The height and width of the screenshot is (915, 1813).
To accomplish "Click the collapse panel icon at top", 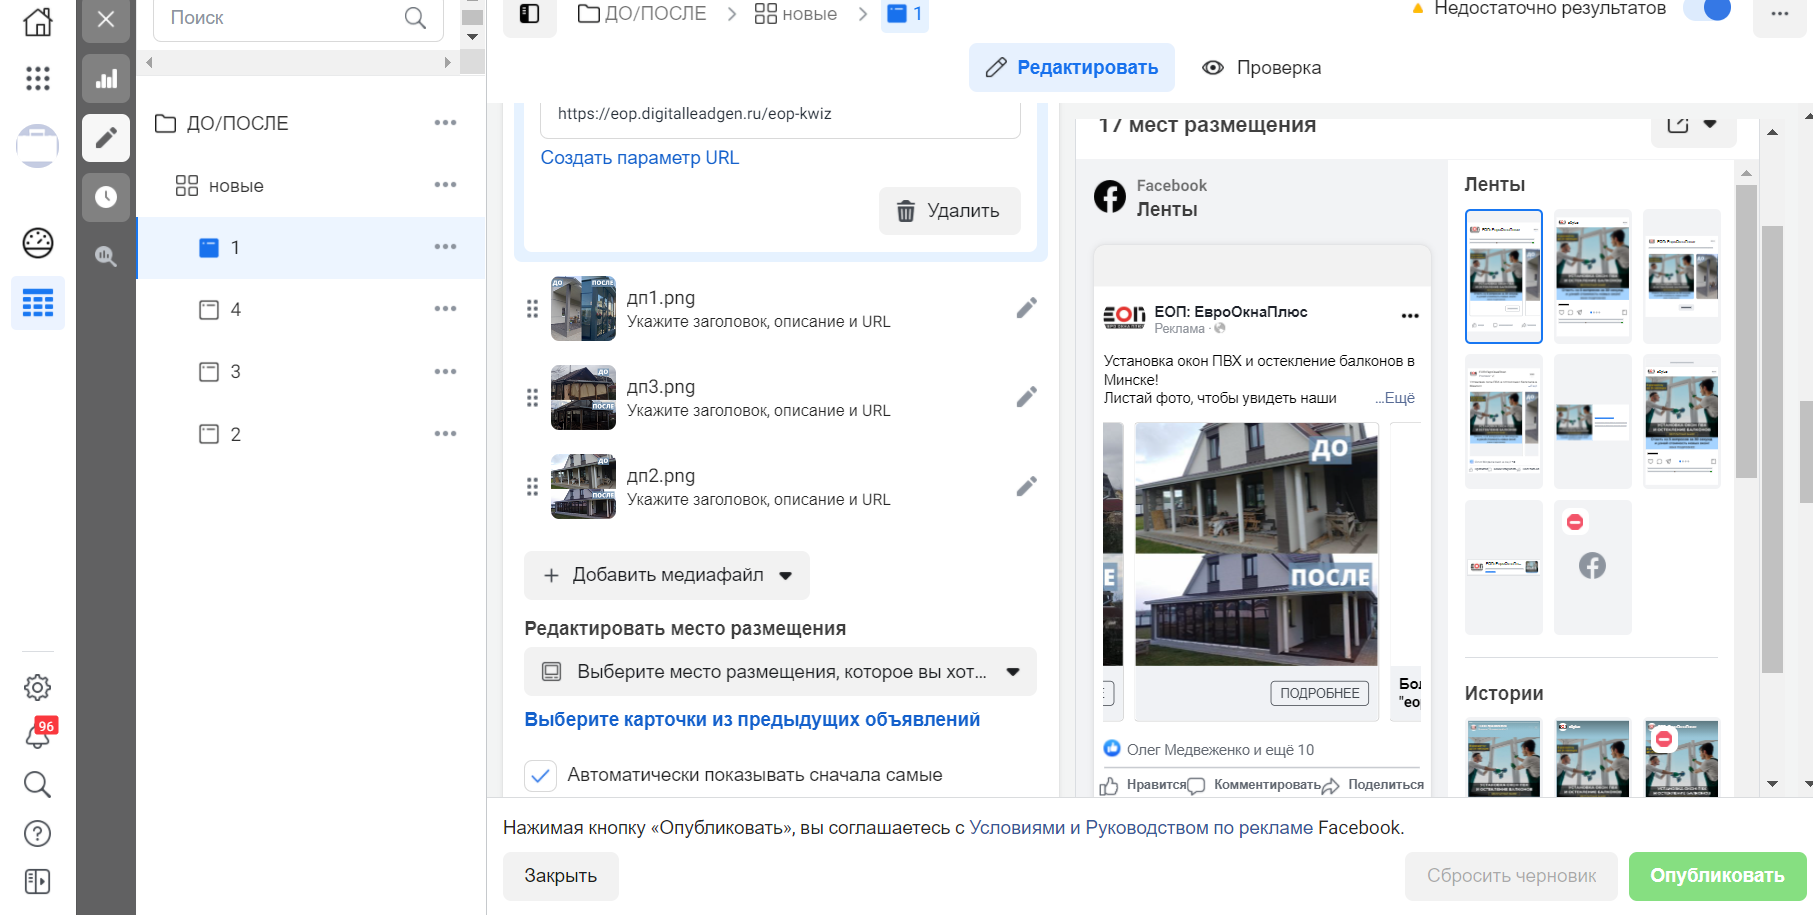I will 530,14.
